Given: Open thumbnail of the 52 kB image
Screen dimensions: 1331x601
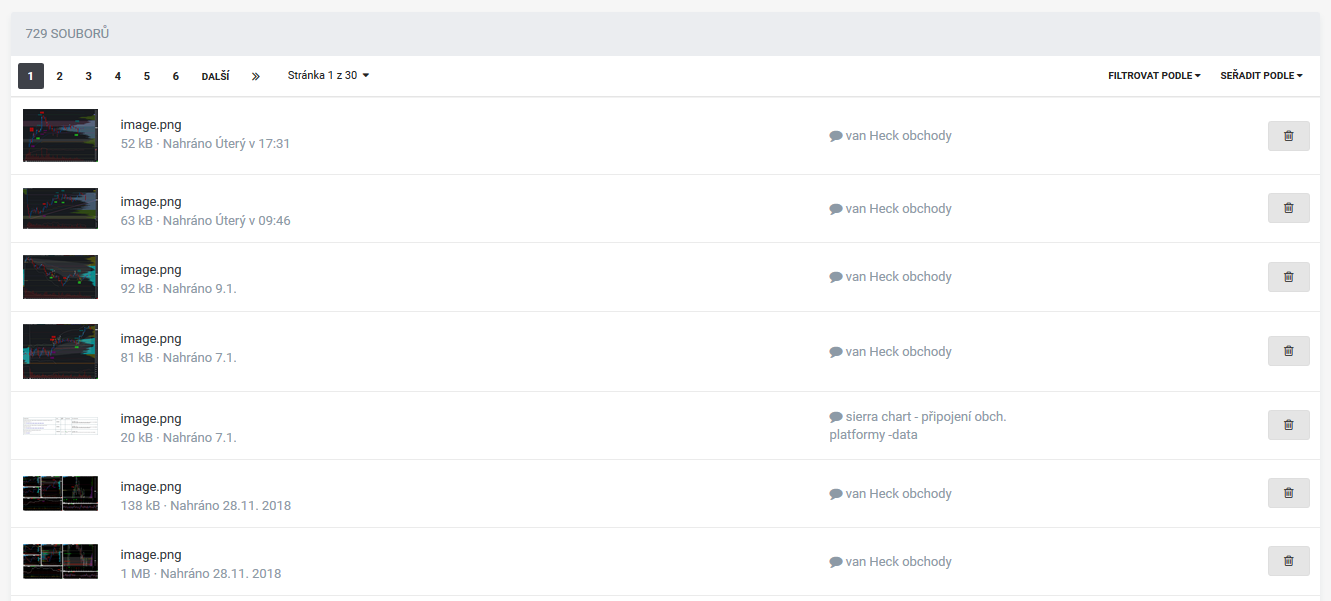Looking at the screenshot, I should tap(60, 135).
